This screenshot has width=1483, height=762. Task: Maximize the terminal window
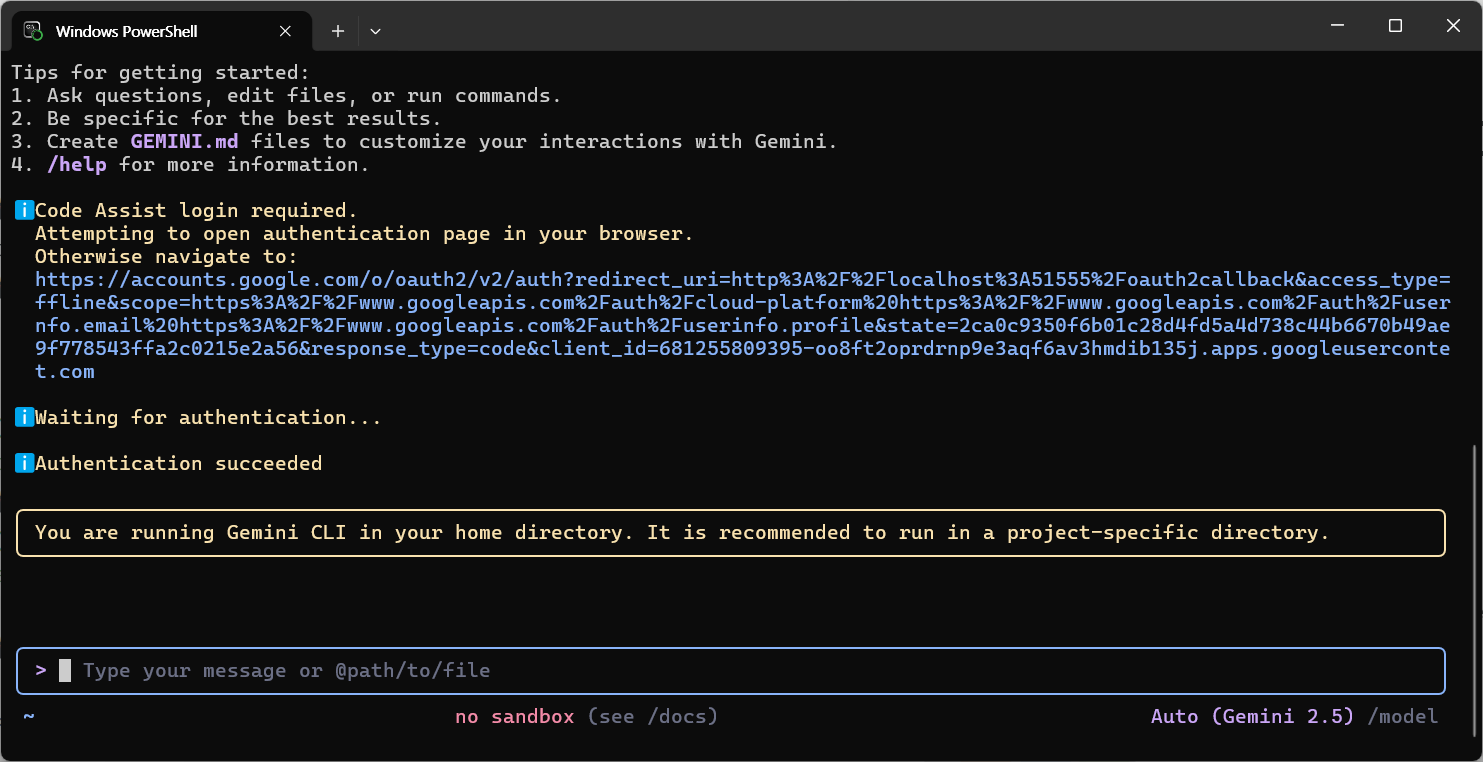pos(1395,27)
